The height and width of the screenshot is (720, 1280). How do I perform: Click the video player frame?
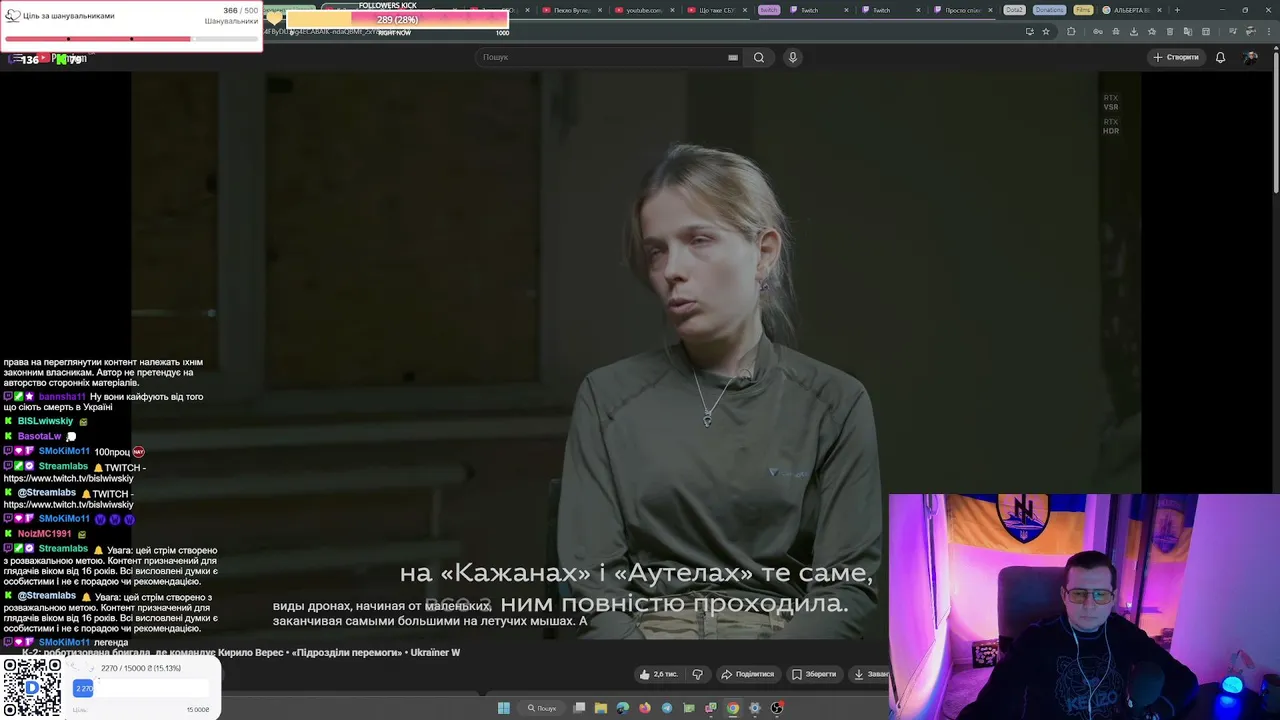tap(636, 355)
